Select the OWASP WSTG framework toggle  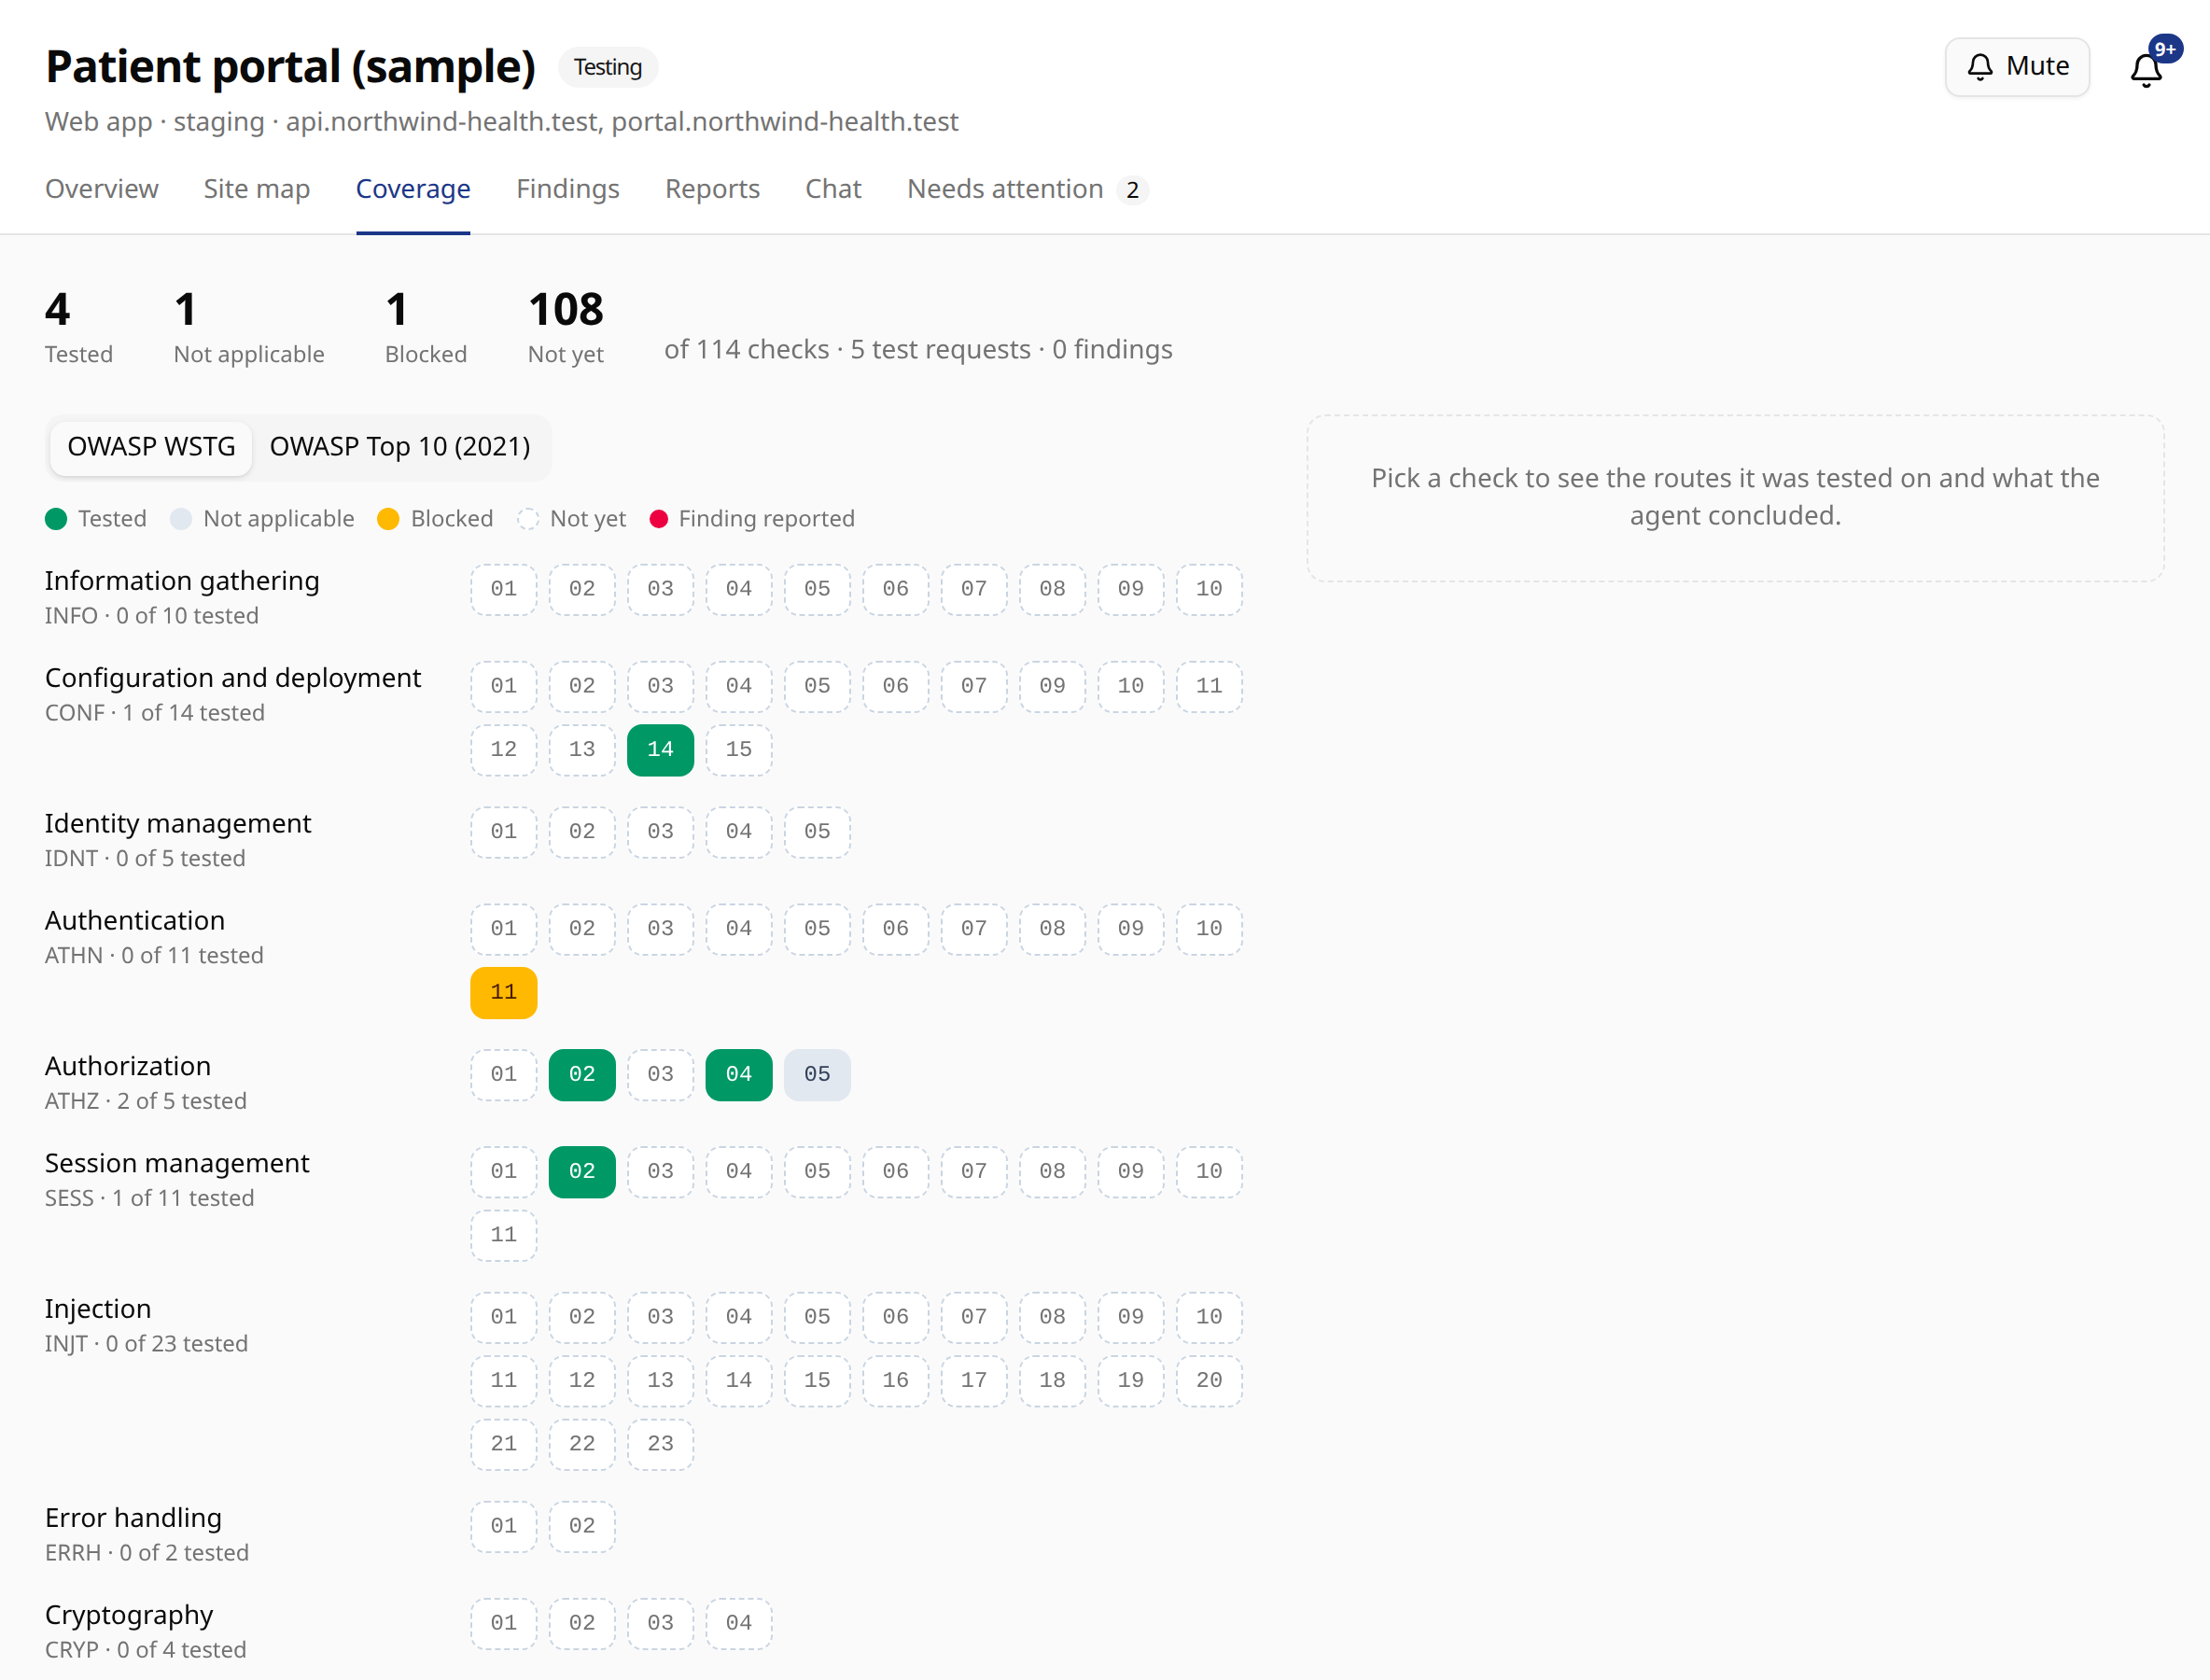click(x=151, y=447)
